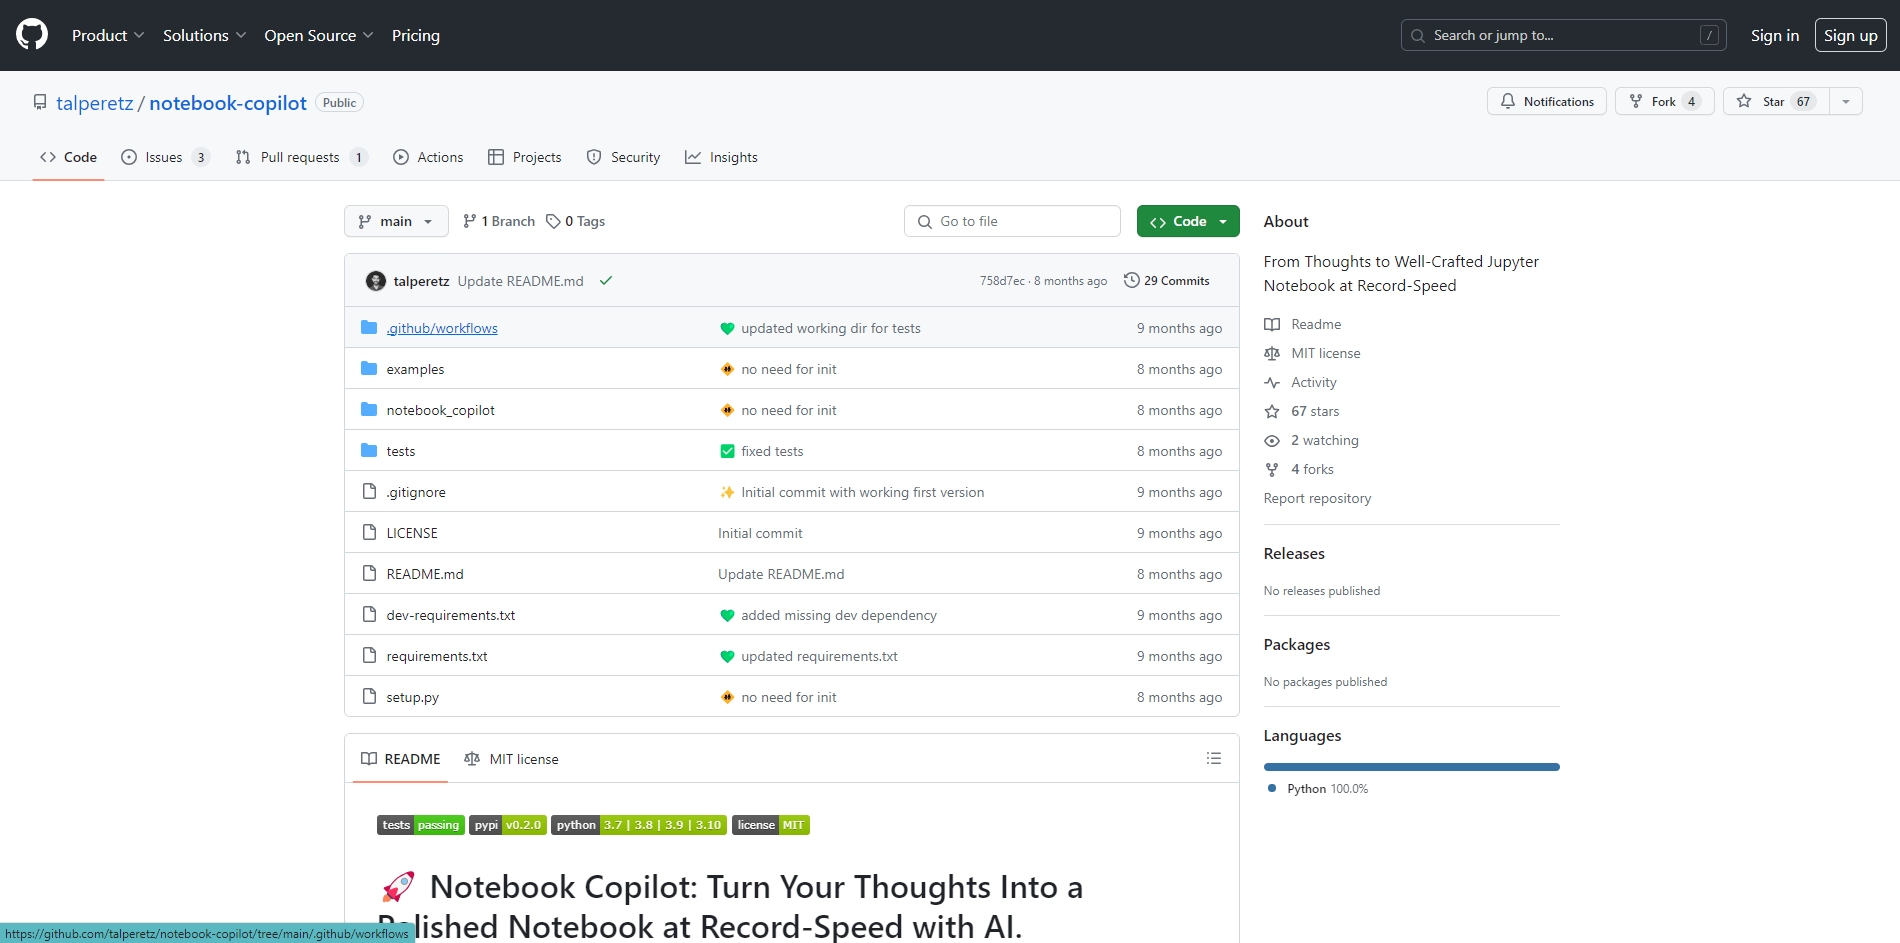Viewport: 1900px width, 943px height.
Task: Open the star lists dropdown arrow
Action: [x=1845, y=102]
